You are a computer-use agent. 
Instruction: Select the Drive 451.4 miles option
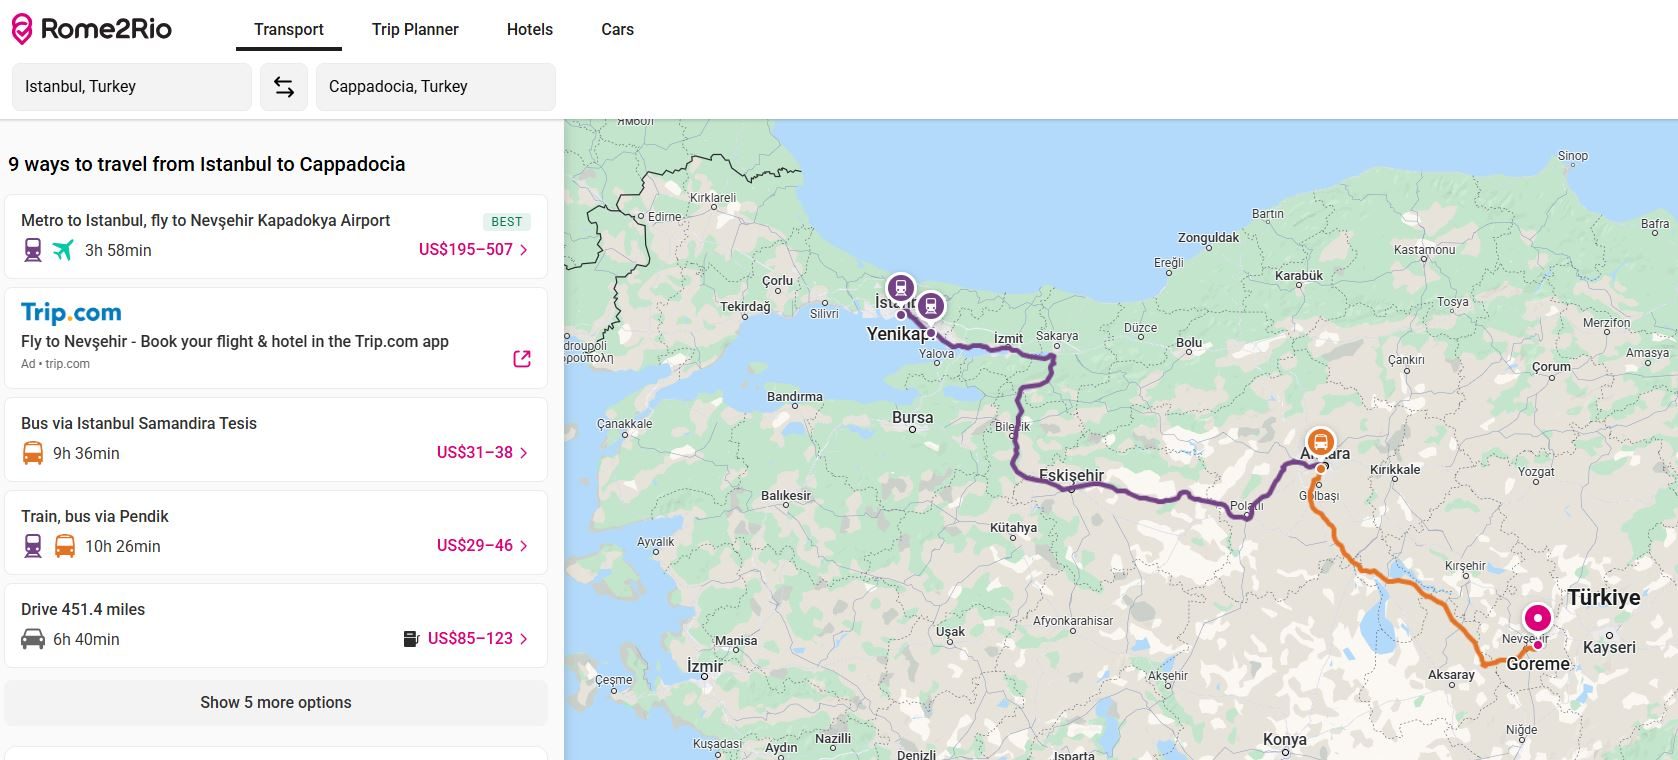point(200,610)
